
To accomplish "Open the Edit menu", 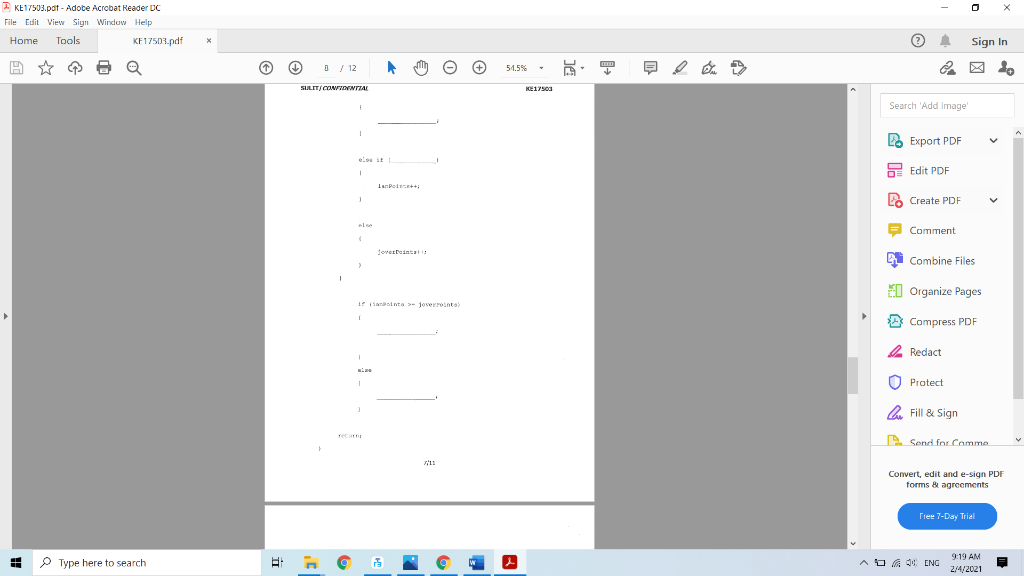I will coord(32,22).
